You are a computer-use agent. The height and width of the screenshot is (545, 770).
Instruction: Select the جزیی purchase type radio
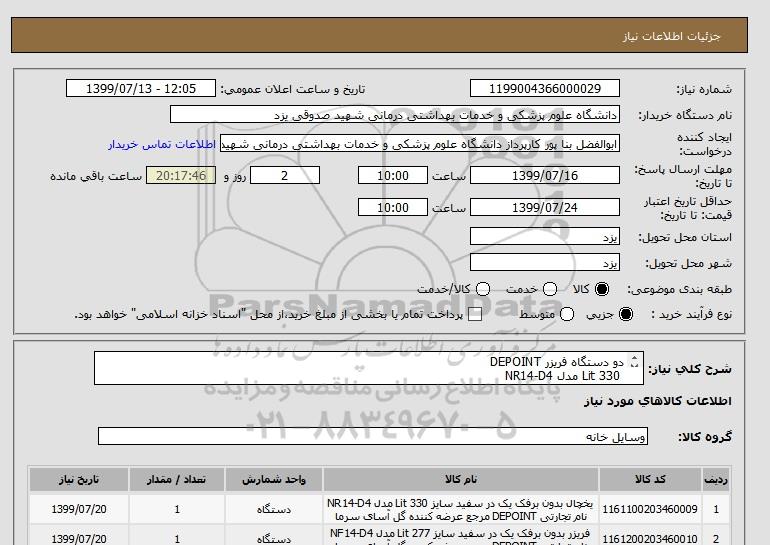pyautogui.click(x=626, y=314)
